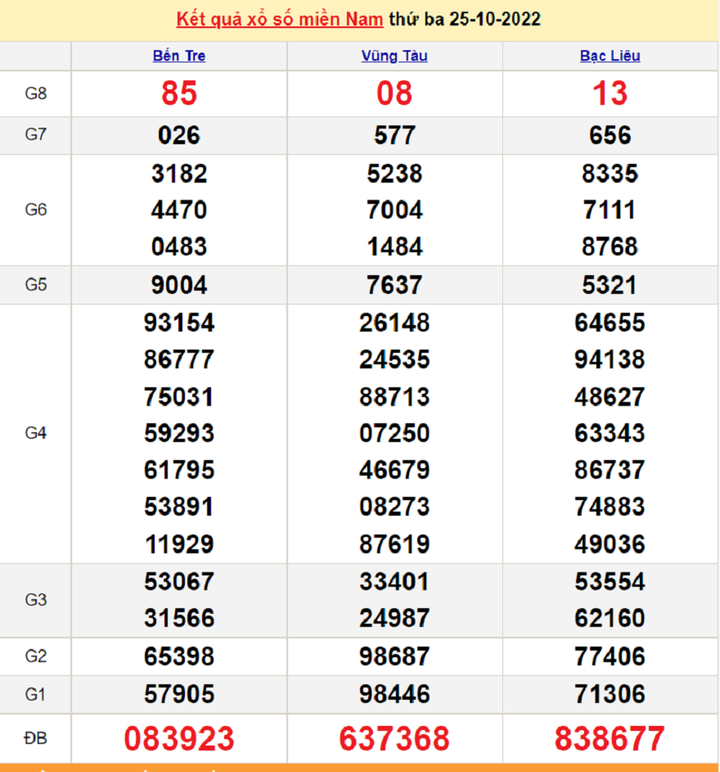Click Vũng Tàu G8 result 08
The height and width of the screenshot is (772, 720).
[x=394, y=94]
